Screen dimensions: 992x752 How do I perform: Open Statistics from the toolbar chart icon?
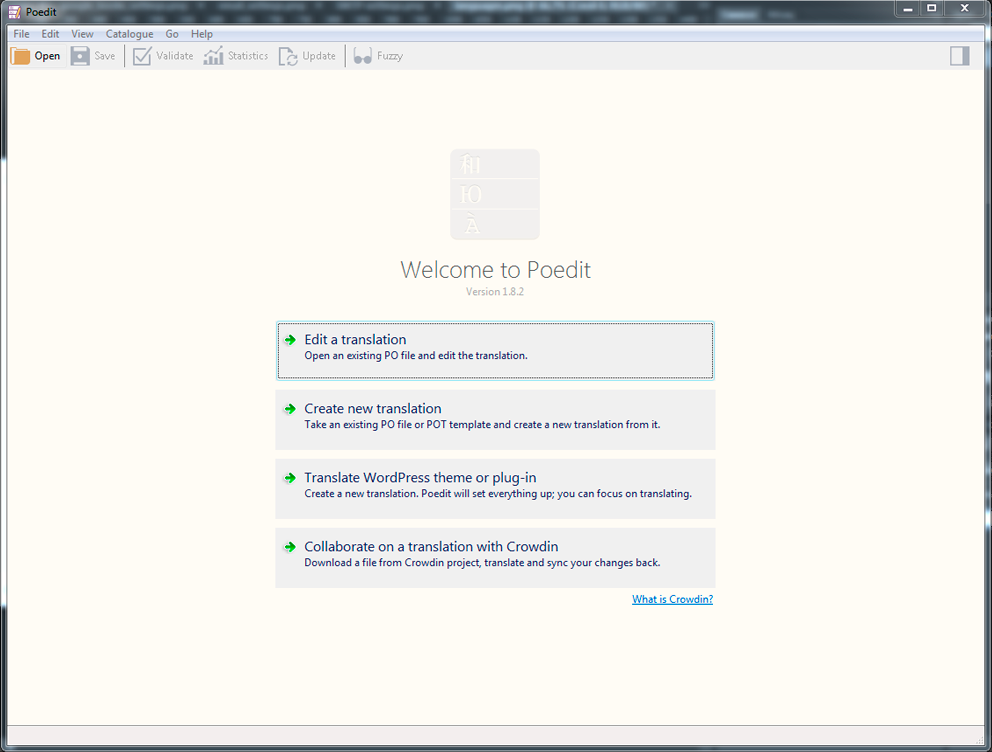tap(213, 56)
